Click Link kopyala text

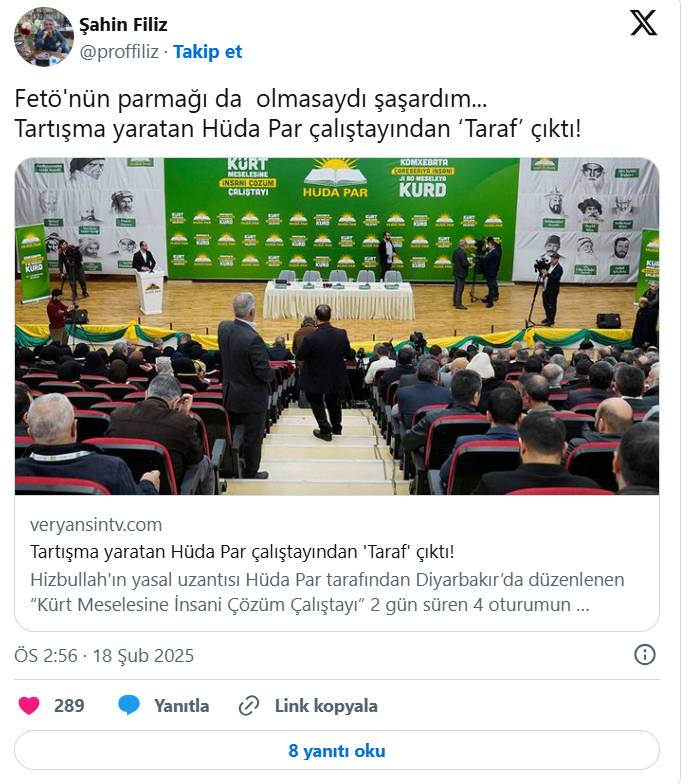(326, 706)
